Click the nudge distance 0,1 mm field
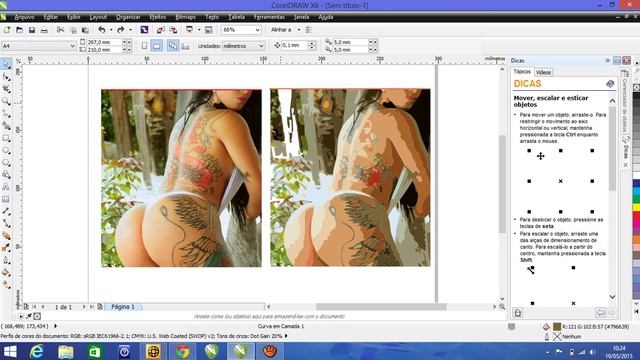 click(294, 45)
